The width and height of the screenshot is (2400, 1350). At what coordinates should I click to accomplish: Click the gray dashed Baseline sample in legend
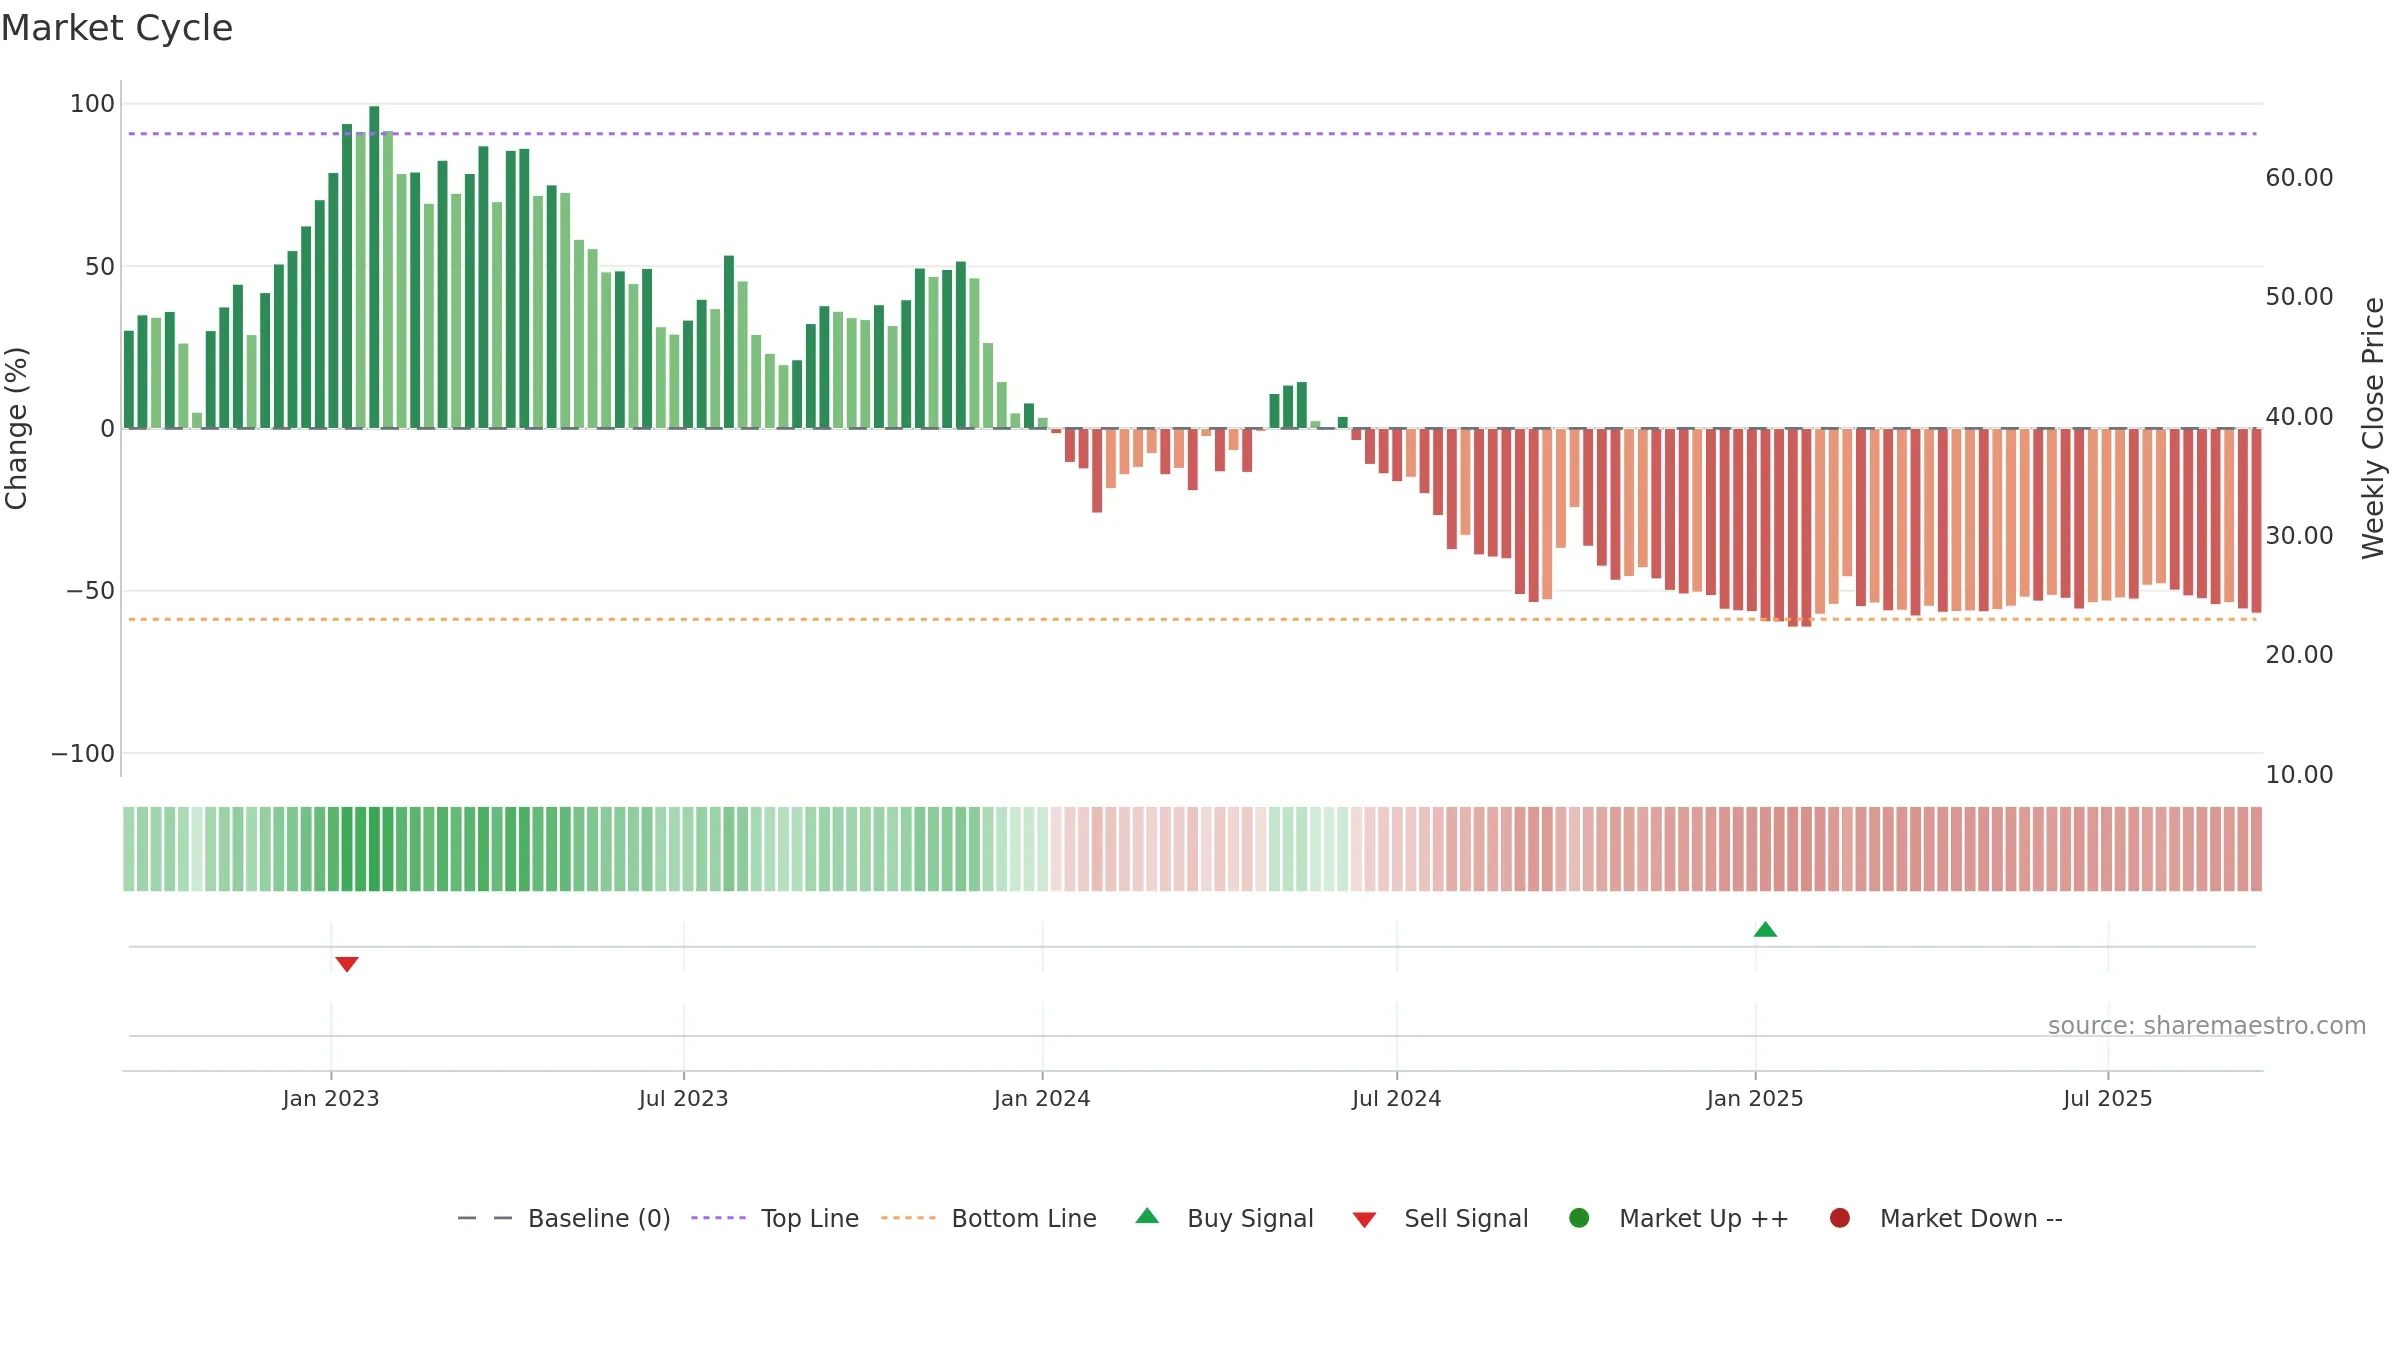(485, 1218)
